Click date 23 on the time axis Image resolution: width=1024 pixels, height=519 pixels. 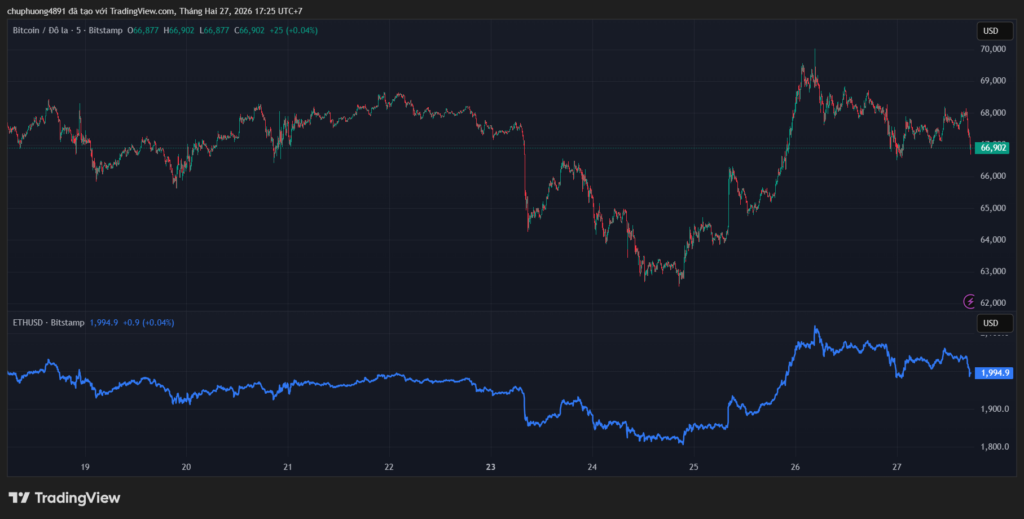pyautogui.click(x=490, y=467)
